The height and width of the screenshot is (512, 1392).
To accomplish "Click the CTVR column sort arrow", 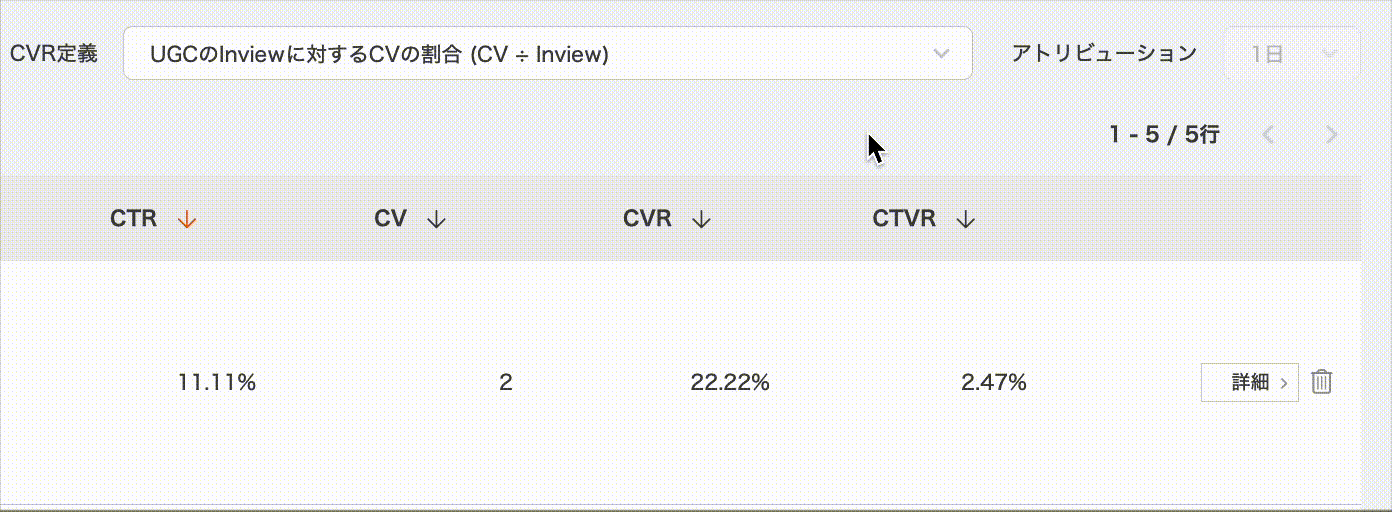I will click(x=965, y=219).
